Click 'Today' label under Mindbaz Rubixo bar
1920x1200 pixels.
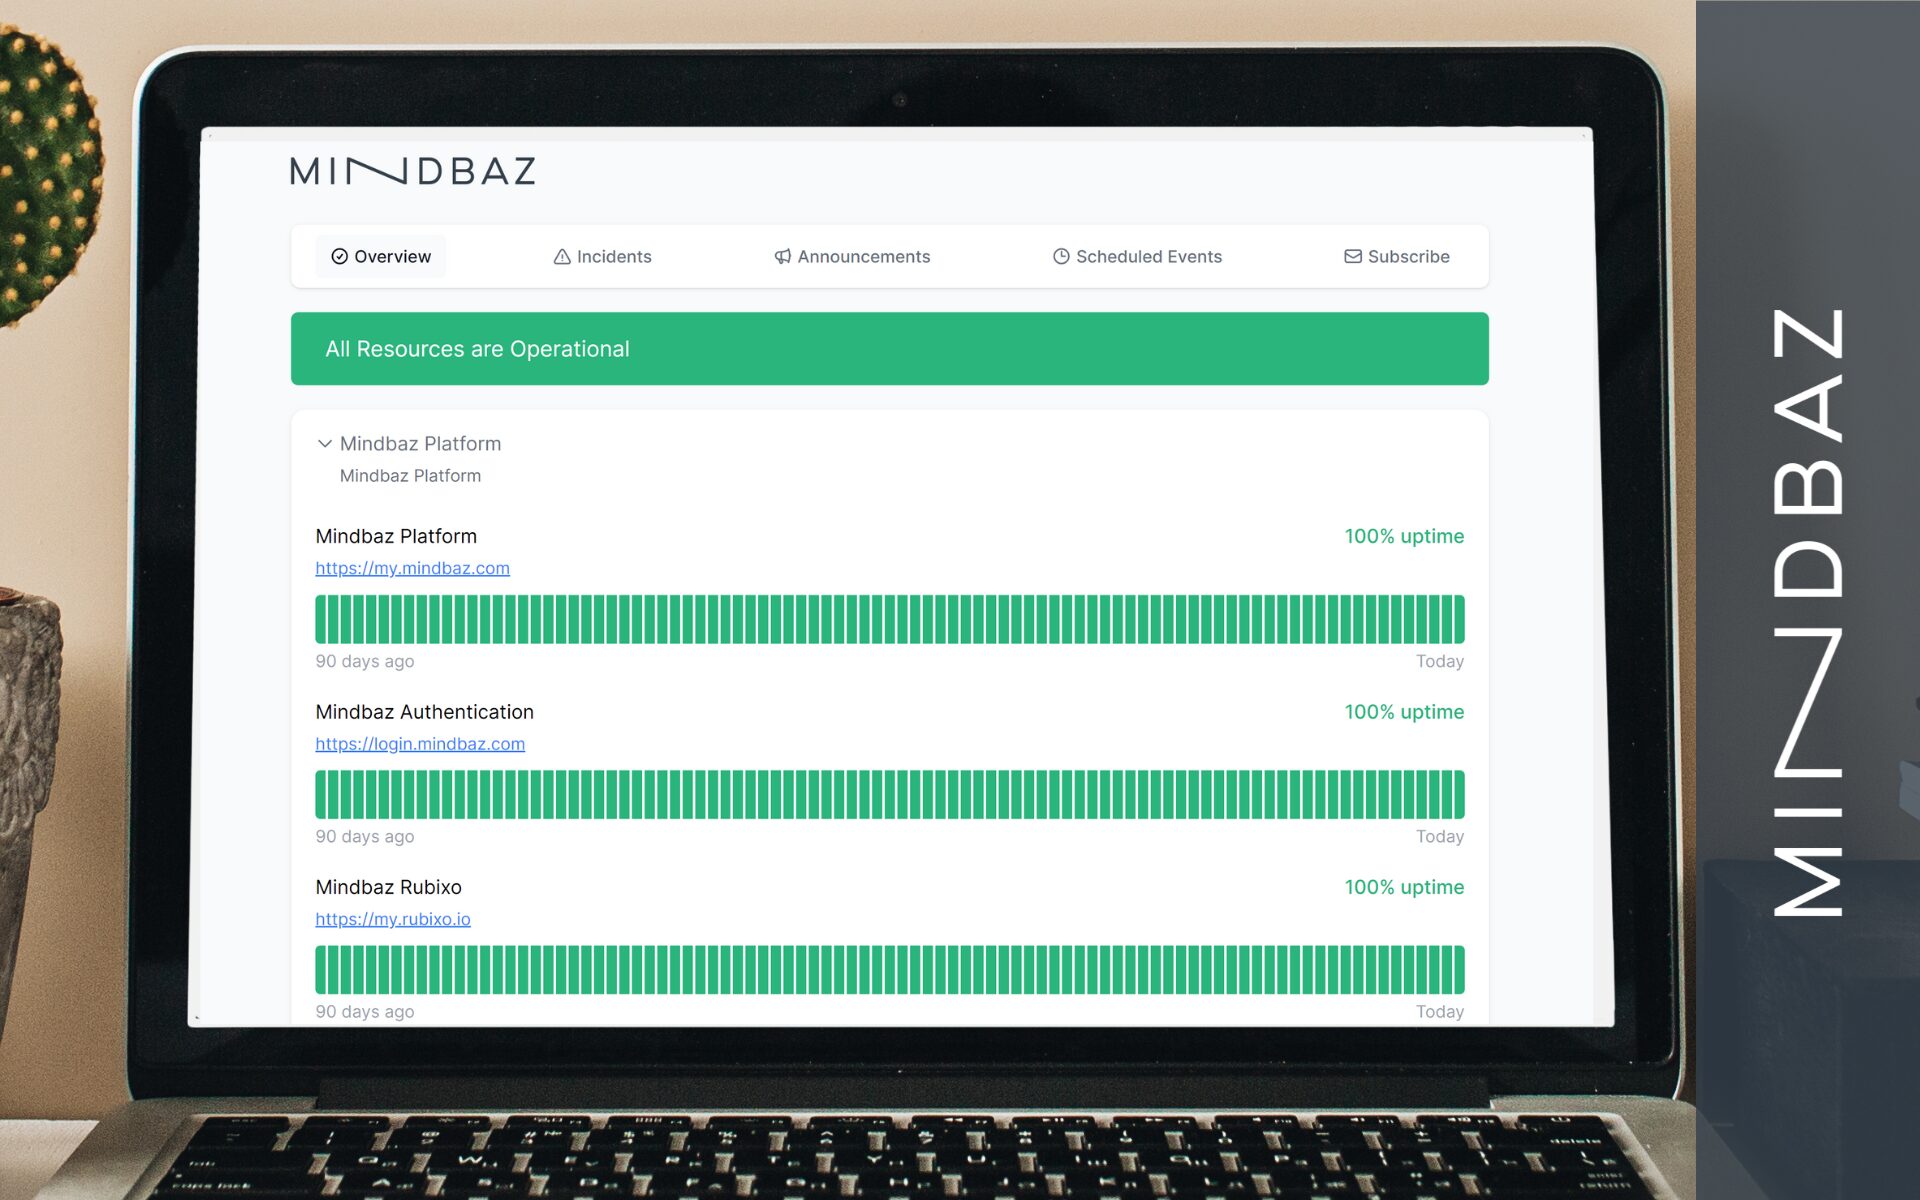tap(1440, 1011)
